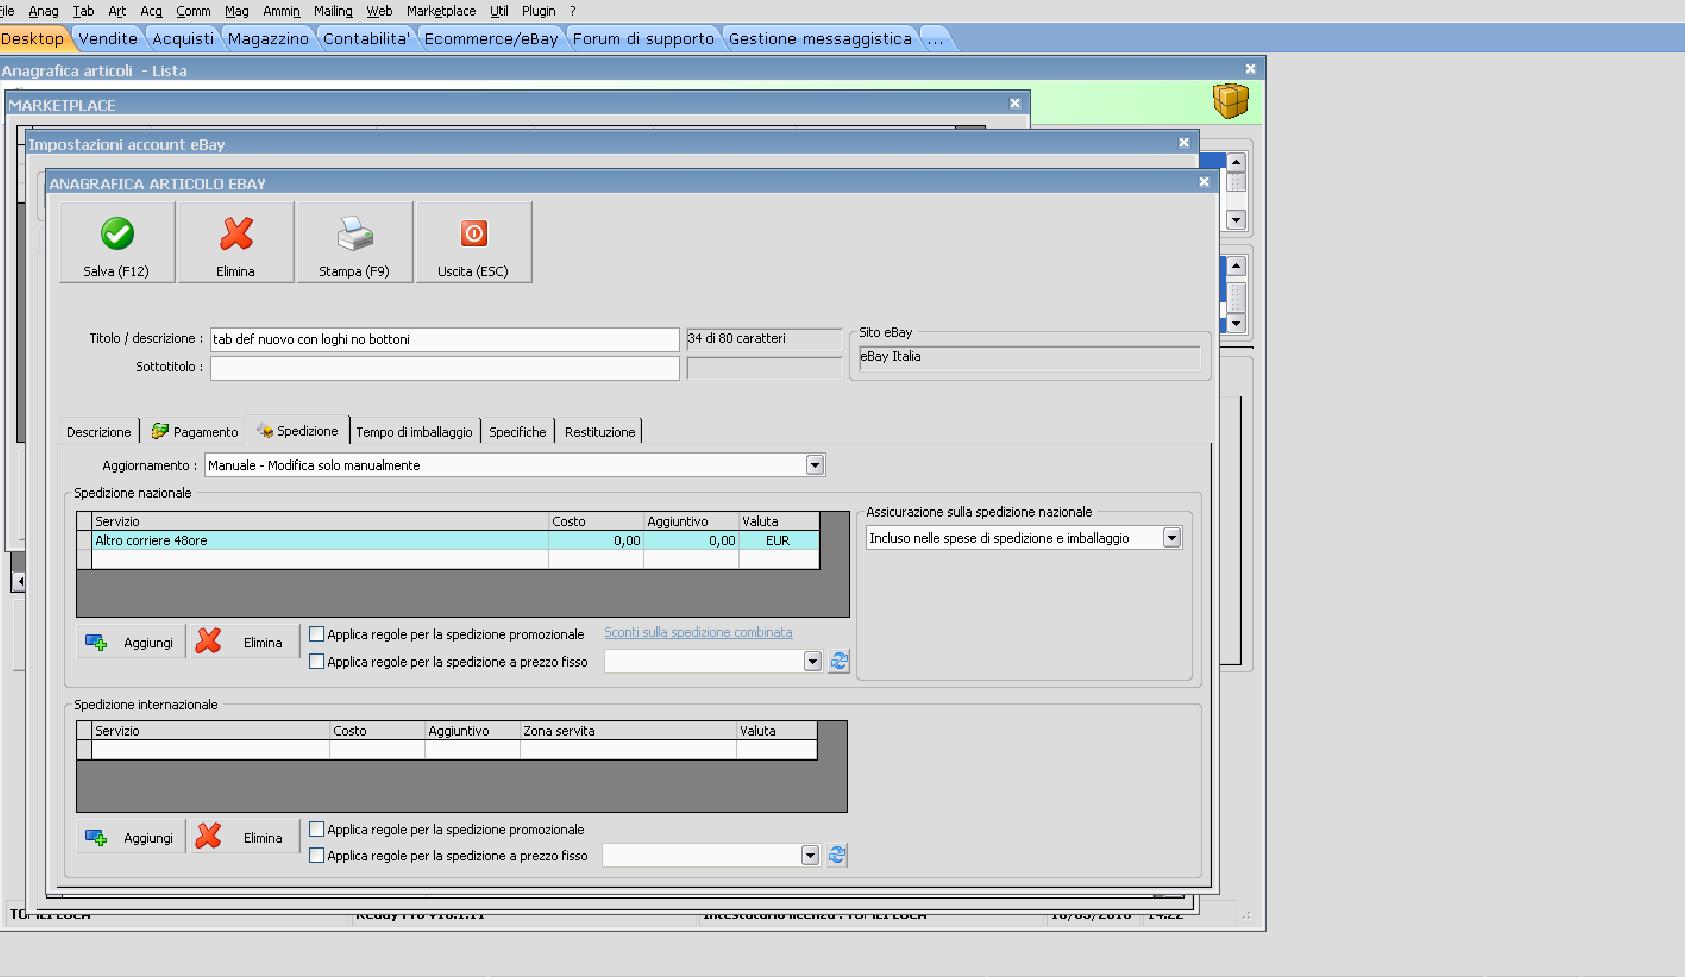Open the Mag menu
The width and height of the screenshot is (1685, 977).
237,11
